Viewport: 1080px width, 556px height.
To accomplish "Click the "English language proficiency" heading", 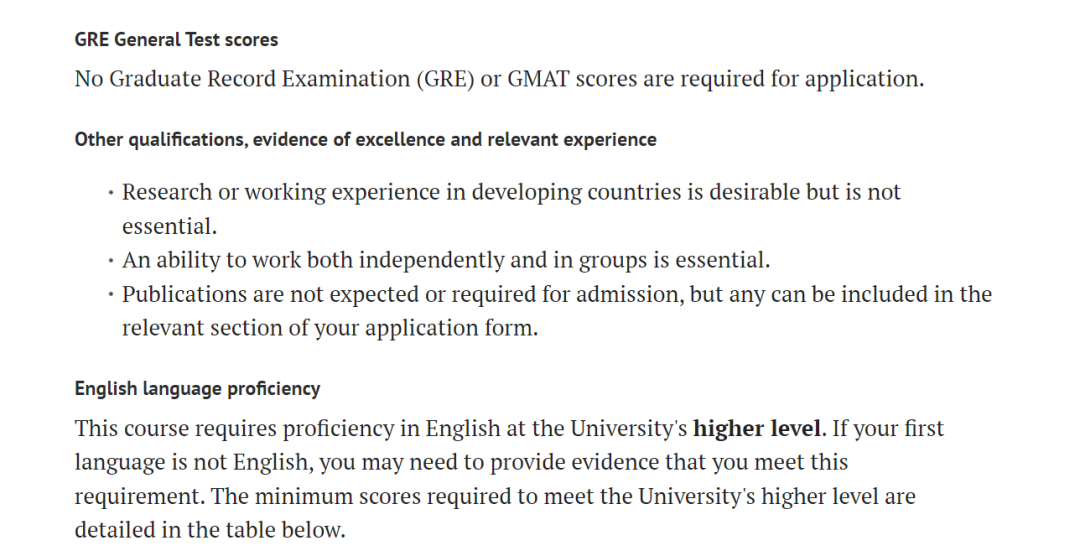I will point(197,388).
